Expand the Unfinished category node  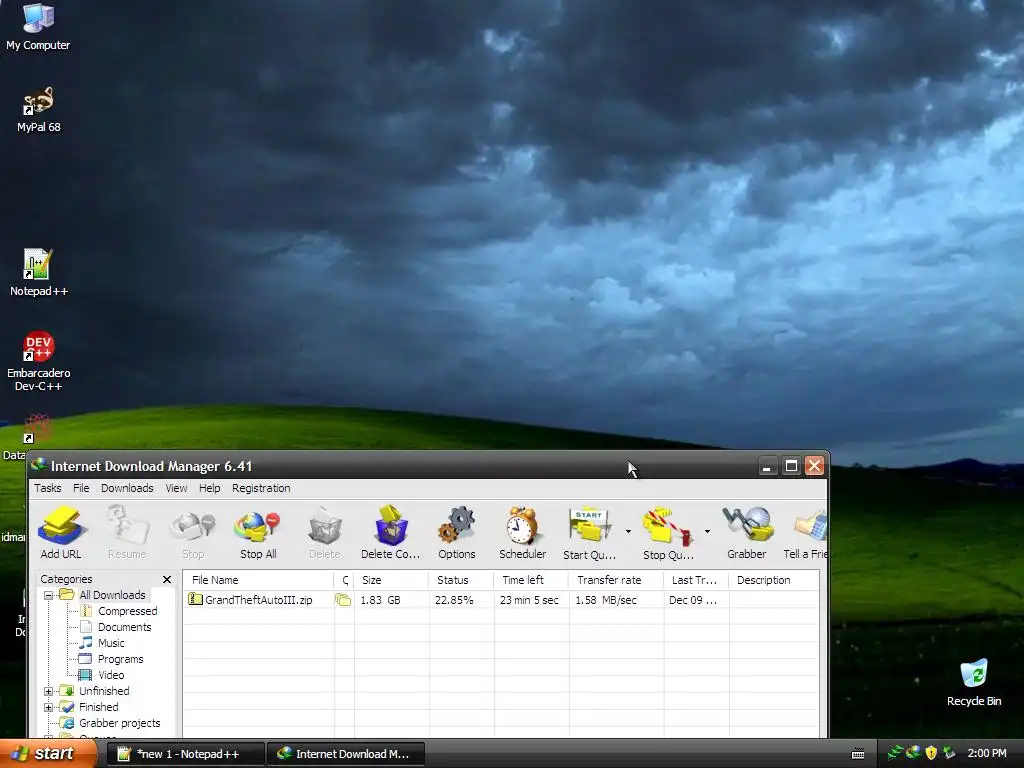pyautogui.click(x=48, y=691)
